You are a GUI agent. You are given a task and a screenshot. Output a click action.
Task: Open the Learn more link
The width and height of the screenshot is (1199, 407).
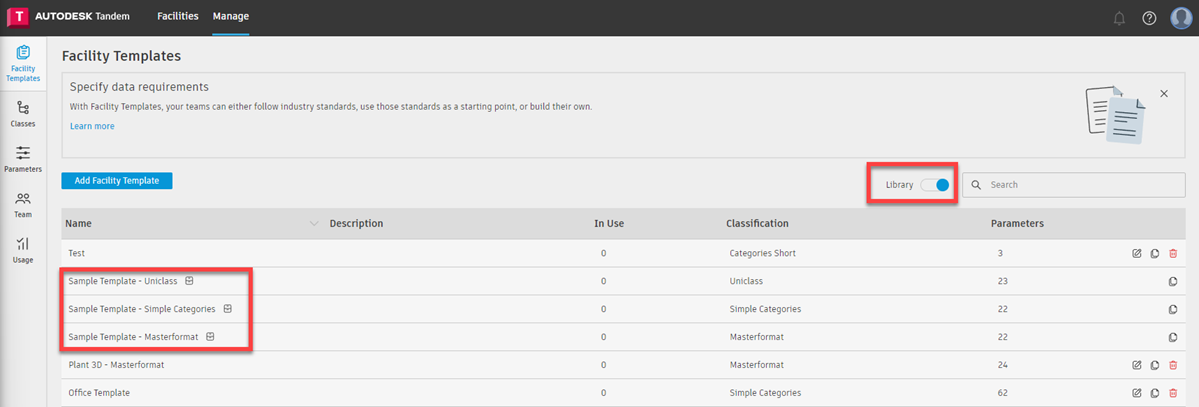point(92,126)
